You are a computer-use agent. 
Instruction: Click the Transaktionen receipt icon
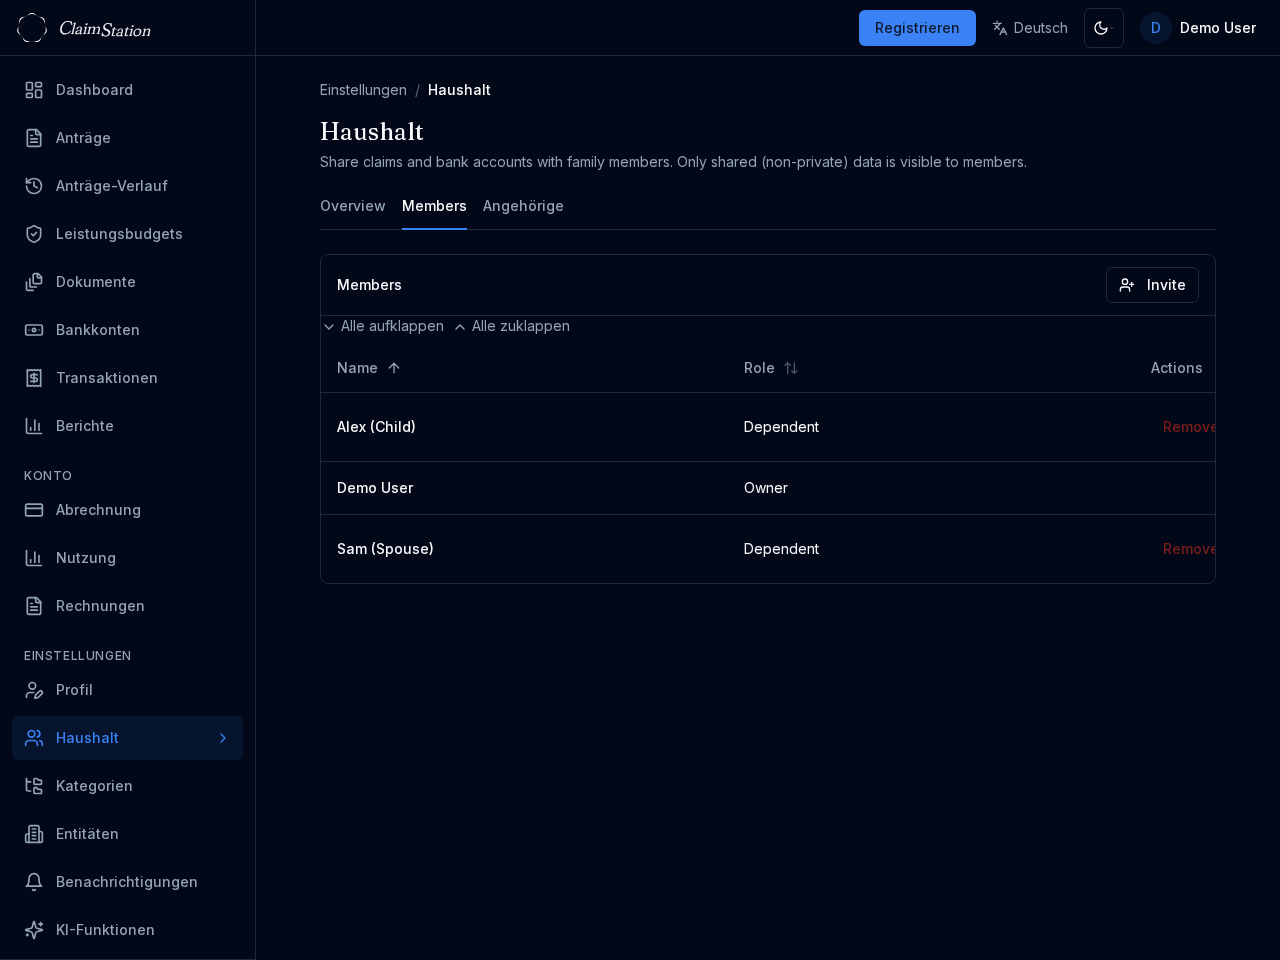tap(34, 378)
